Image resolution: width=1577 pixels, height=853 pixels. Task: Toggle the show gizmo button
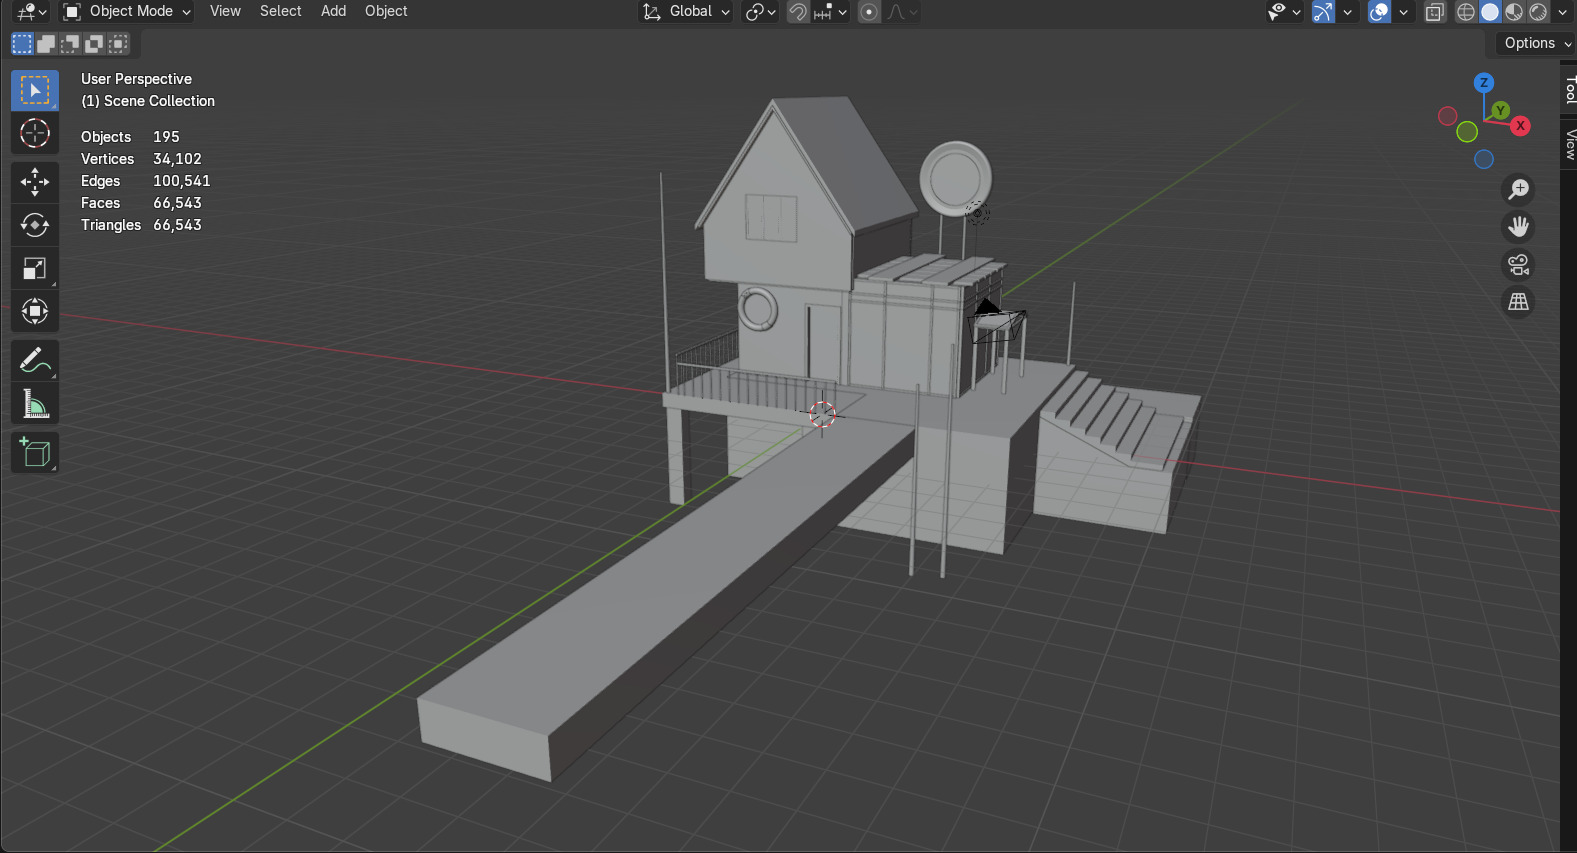click(1323, 12)
